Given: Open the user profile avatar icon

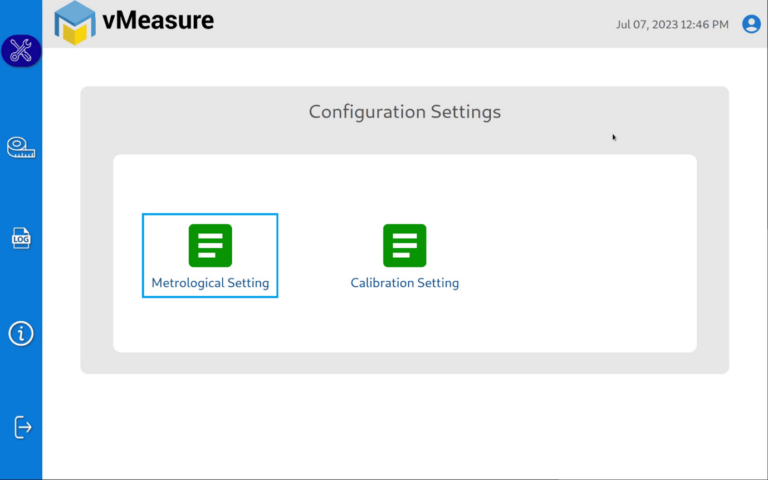Looking at the screenshot, I should tap(751, 24).
